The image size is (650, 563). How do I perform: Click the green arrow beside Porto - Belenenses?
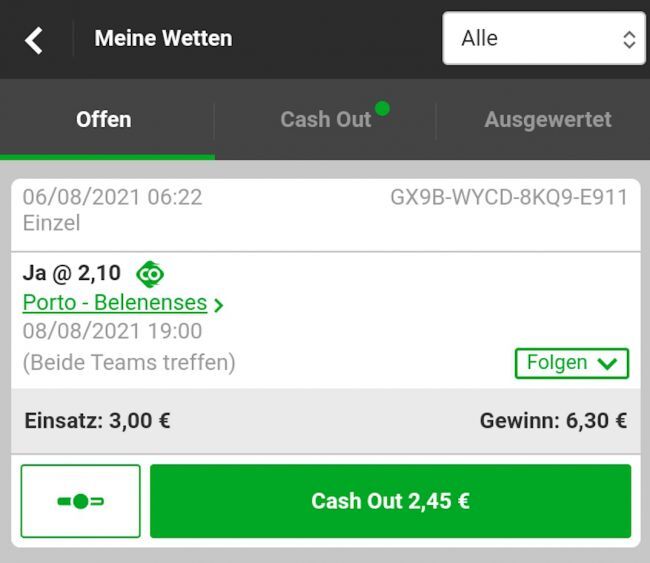tap(218, 305)
